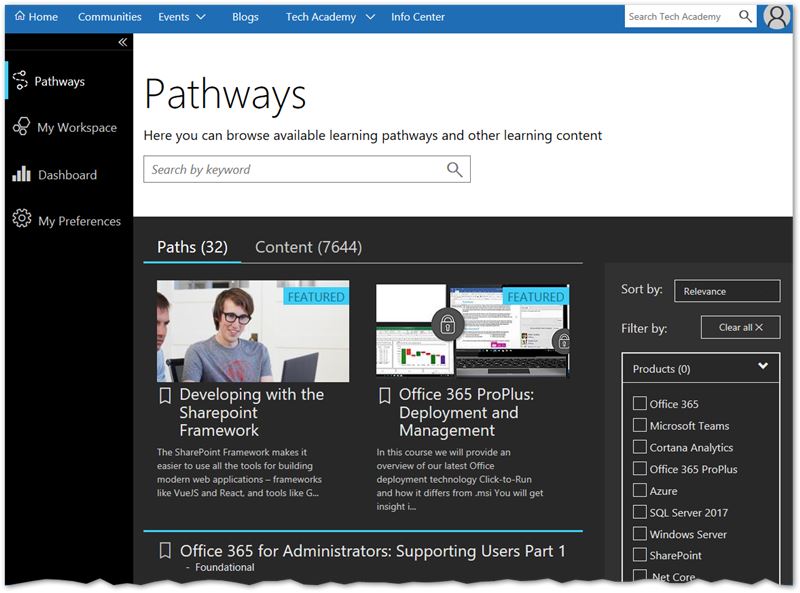Check the SQL Server 2017 filter
Viewport: 800px width, 593px height.
pos(639,512)
